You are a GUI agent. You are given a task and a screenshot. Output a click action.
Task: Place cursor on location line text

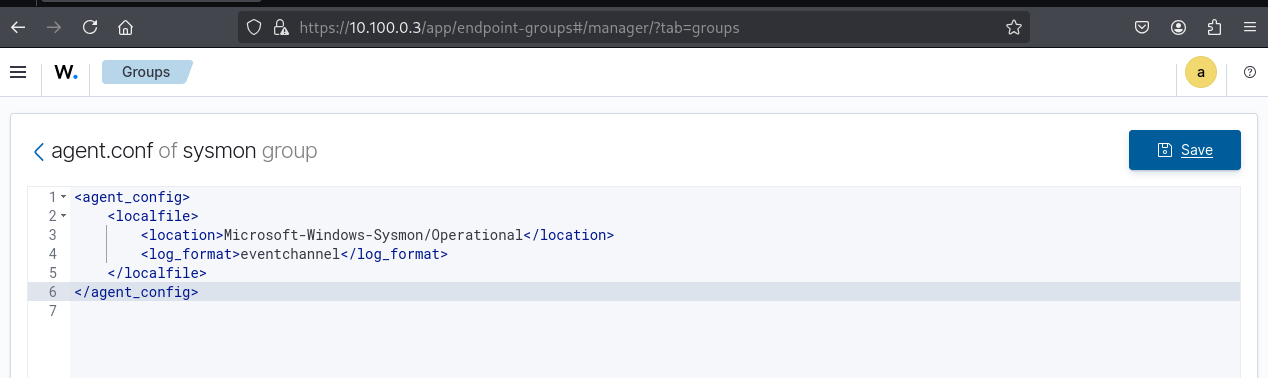click(x=377, y=235)
